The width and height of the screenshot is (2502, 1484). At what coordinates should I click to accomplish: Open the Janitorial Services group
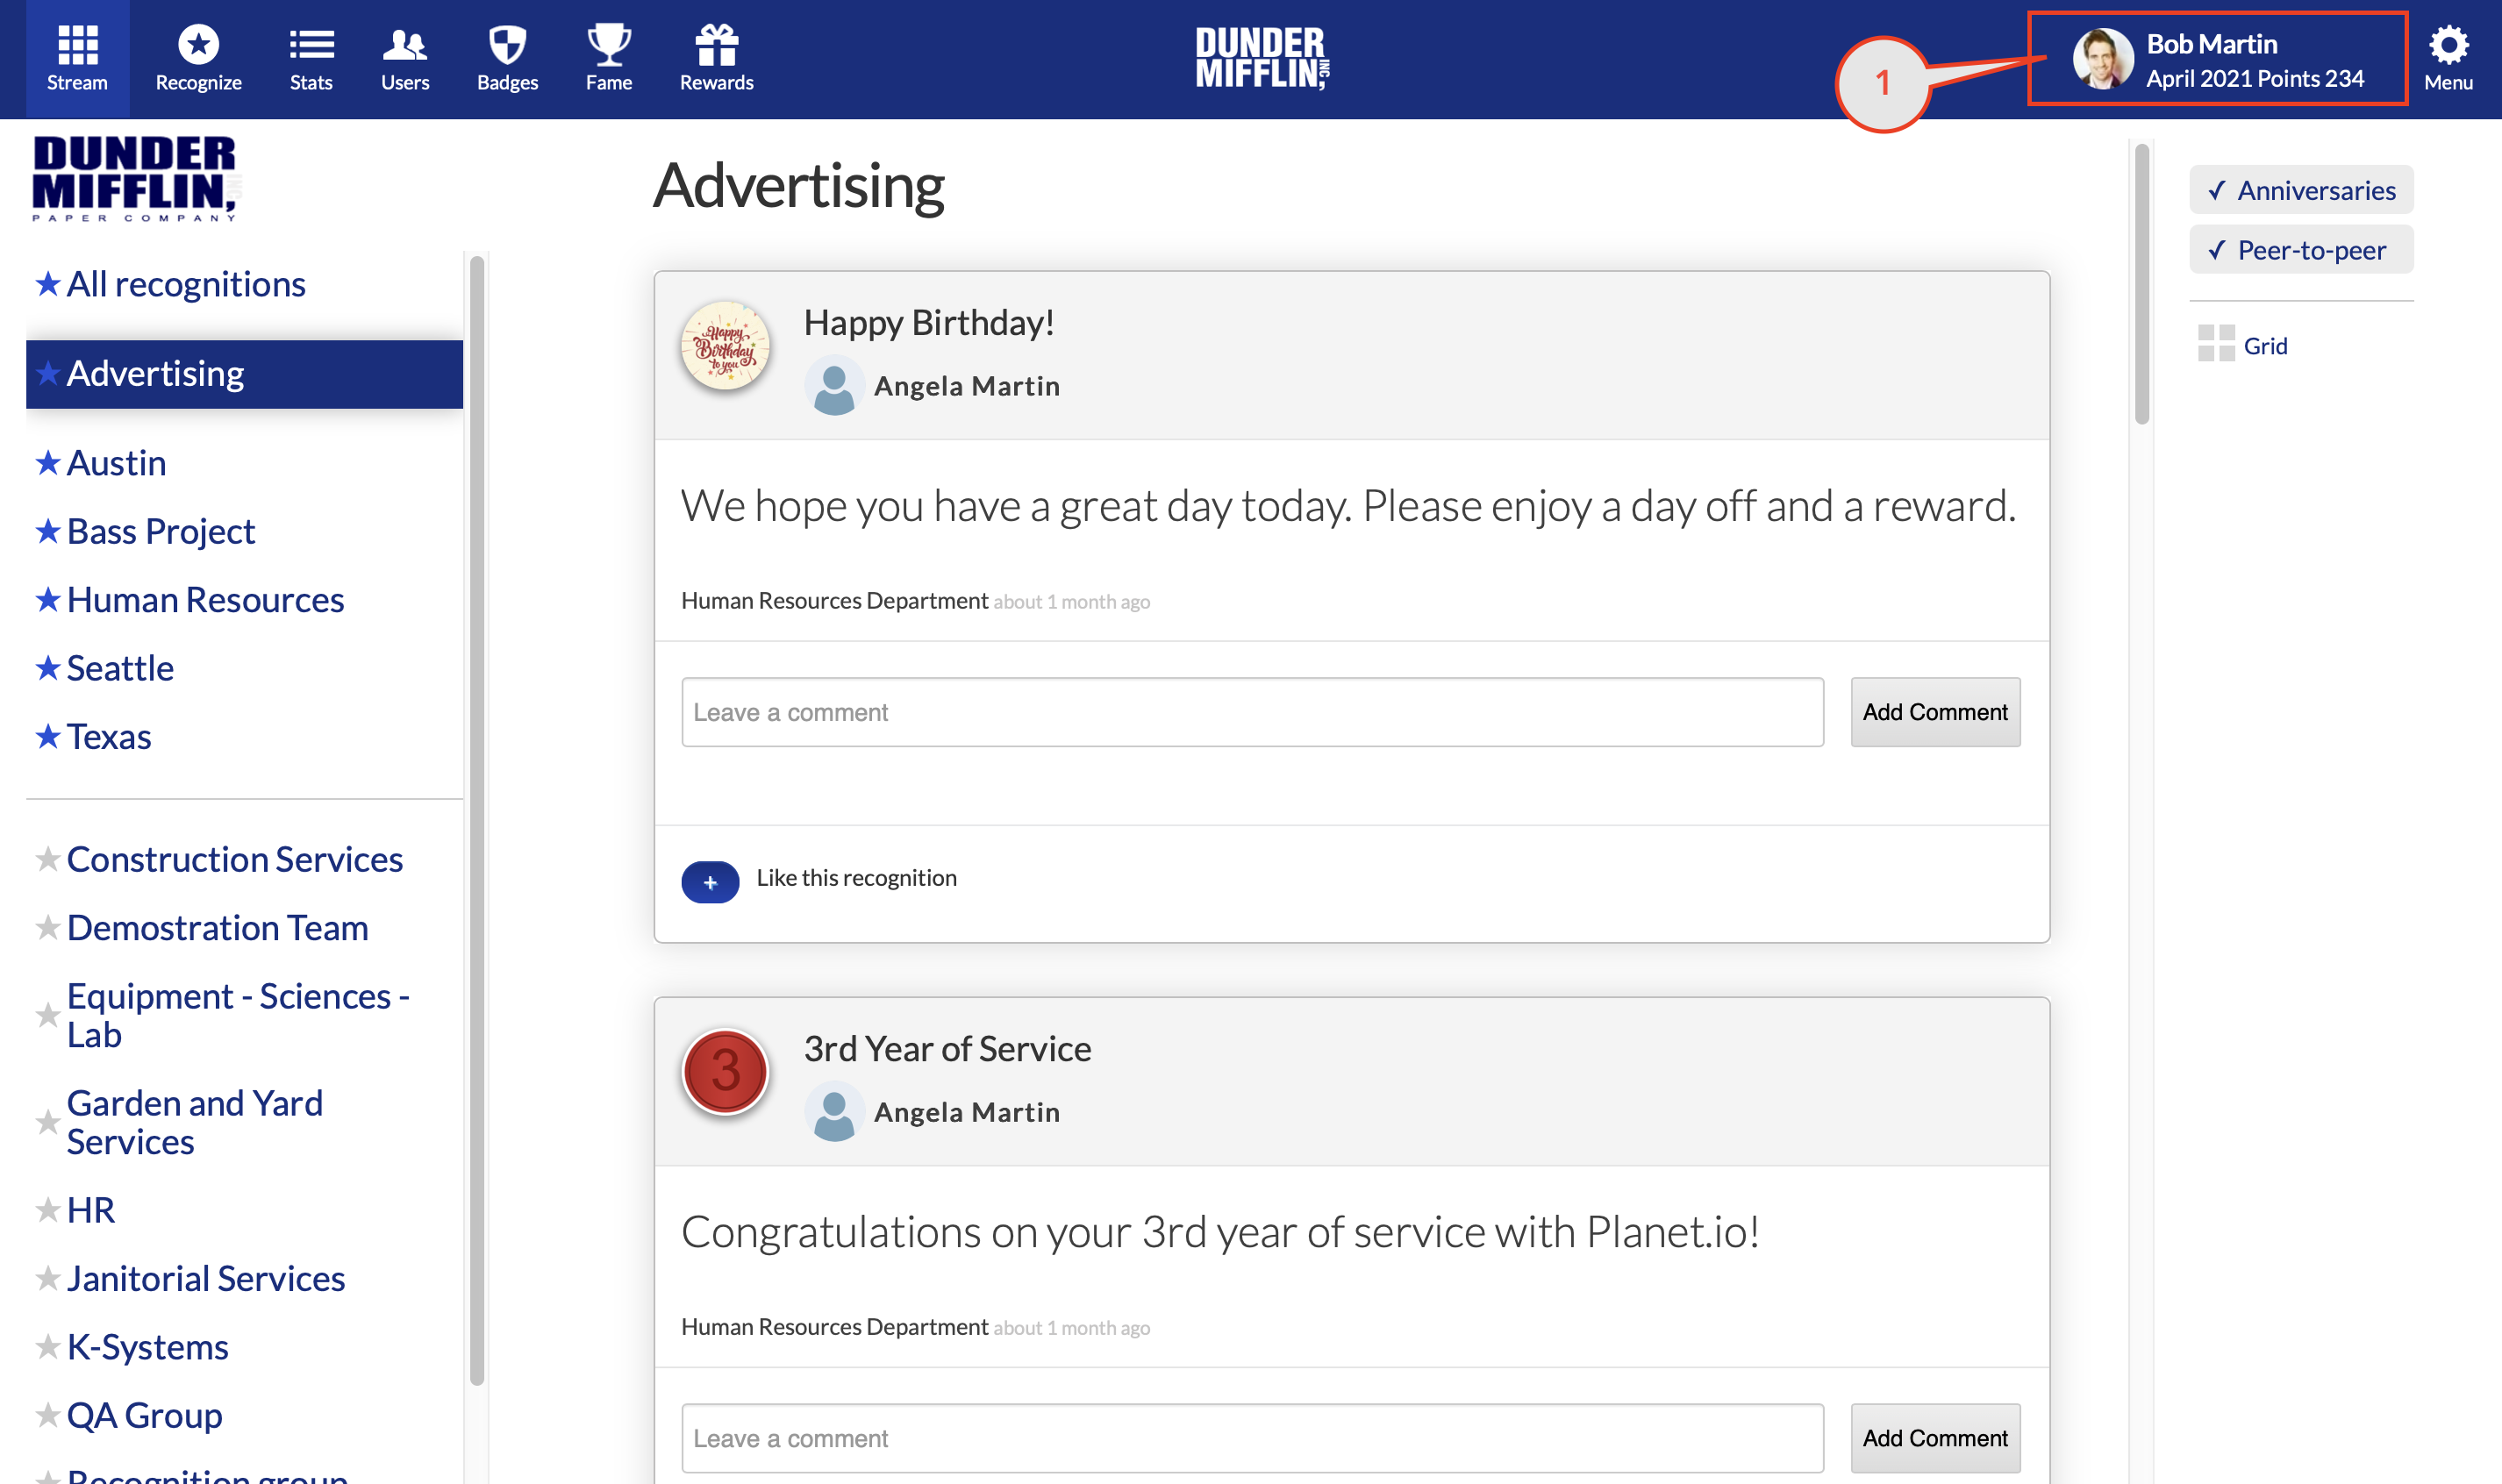click(205, 1279)
